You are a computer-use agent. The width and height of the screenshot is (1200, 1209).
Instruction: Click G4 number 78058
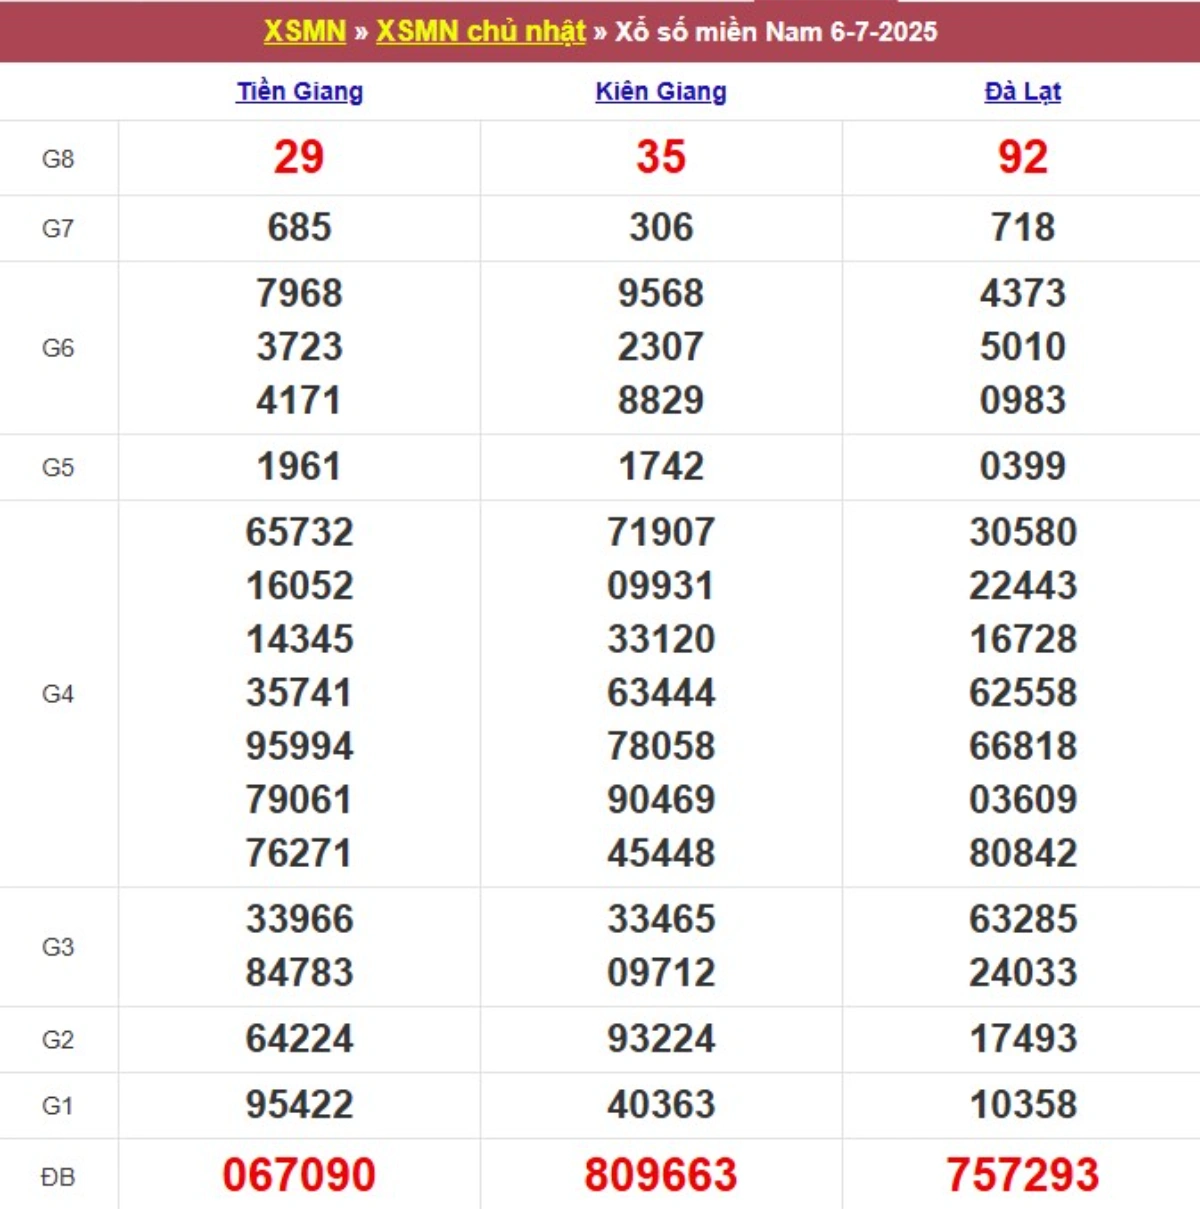[x=661, y=746]
